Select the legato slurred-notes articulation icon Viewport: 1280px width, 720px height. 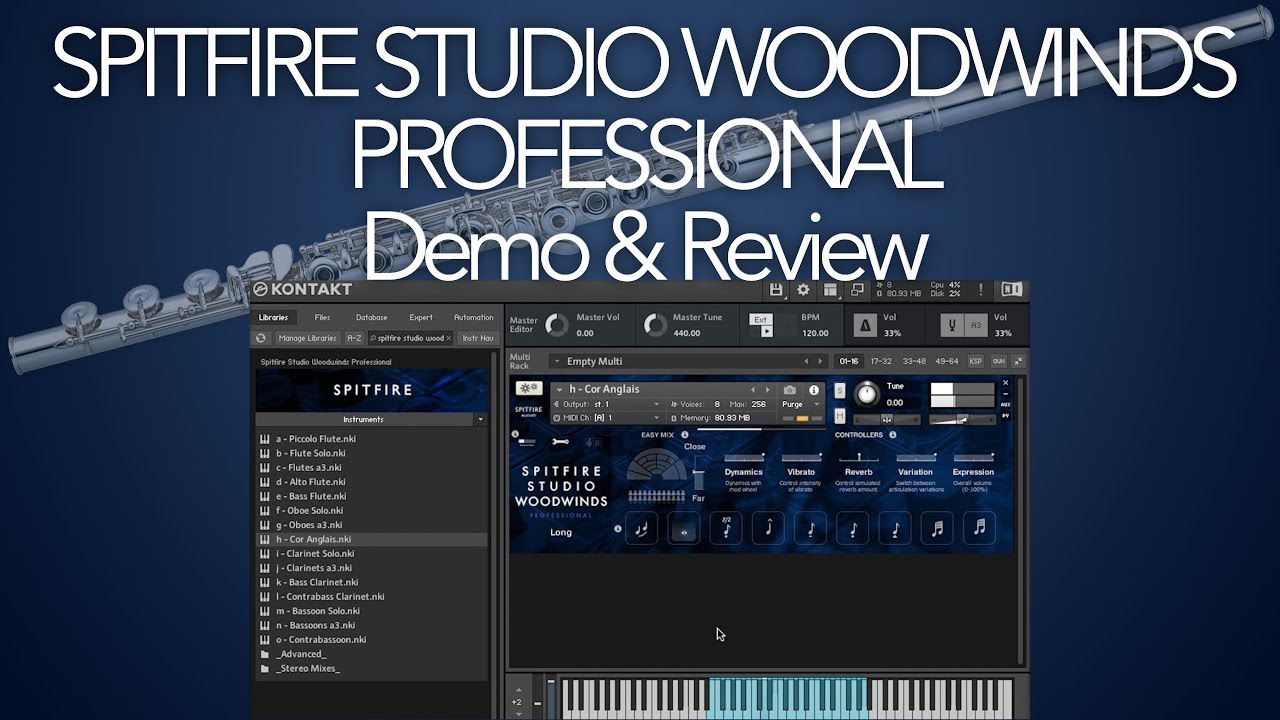(x=641, y=529)
